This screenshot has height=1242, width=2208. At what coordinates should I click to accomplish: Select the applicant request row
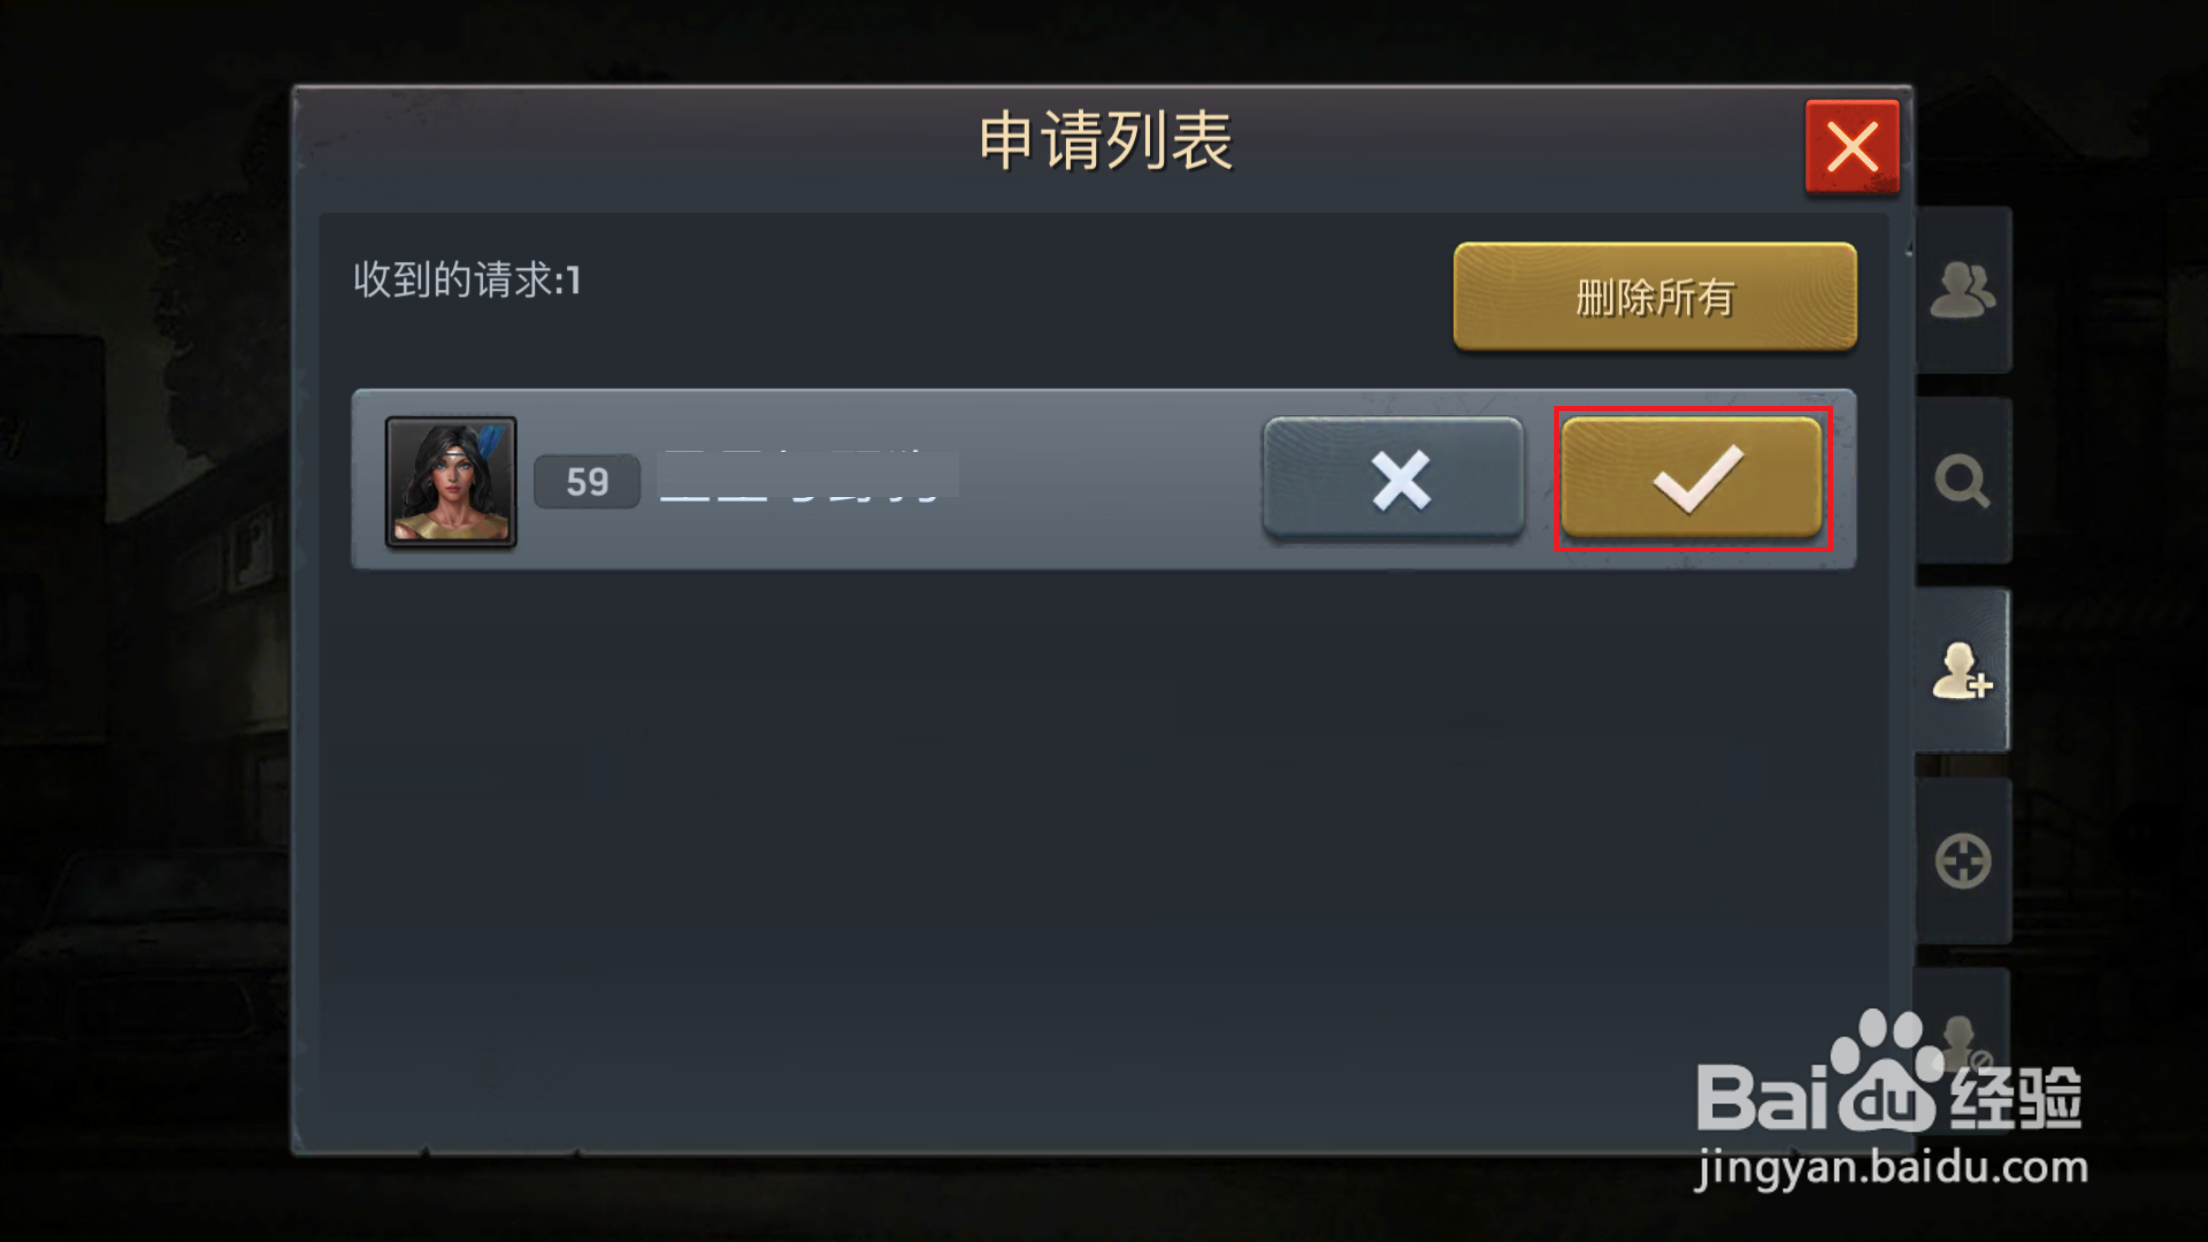1104,479
